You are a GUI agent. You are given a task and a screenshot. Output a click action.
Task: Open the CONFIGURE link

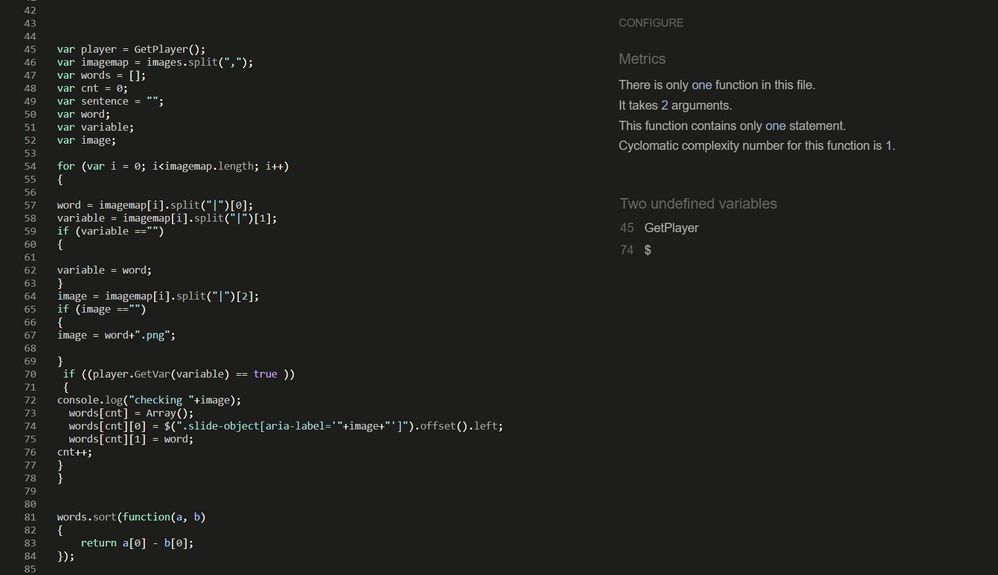(651, 23)
